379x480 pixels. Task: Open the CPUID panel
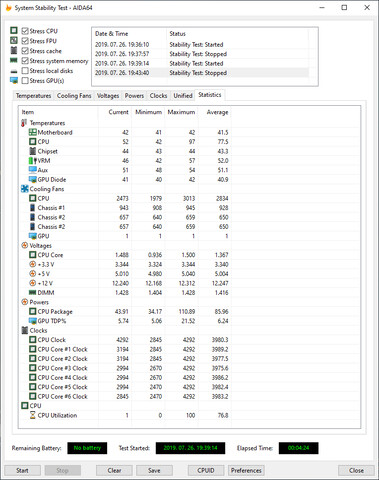click(x=206, y=470)
